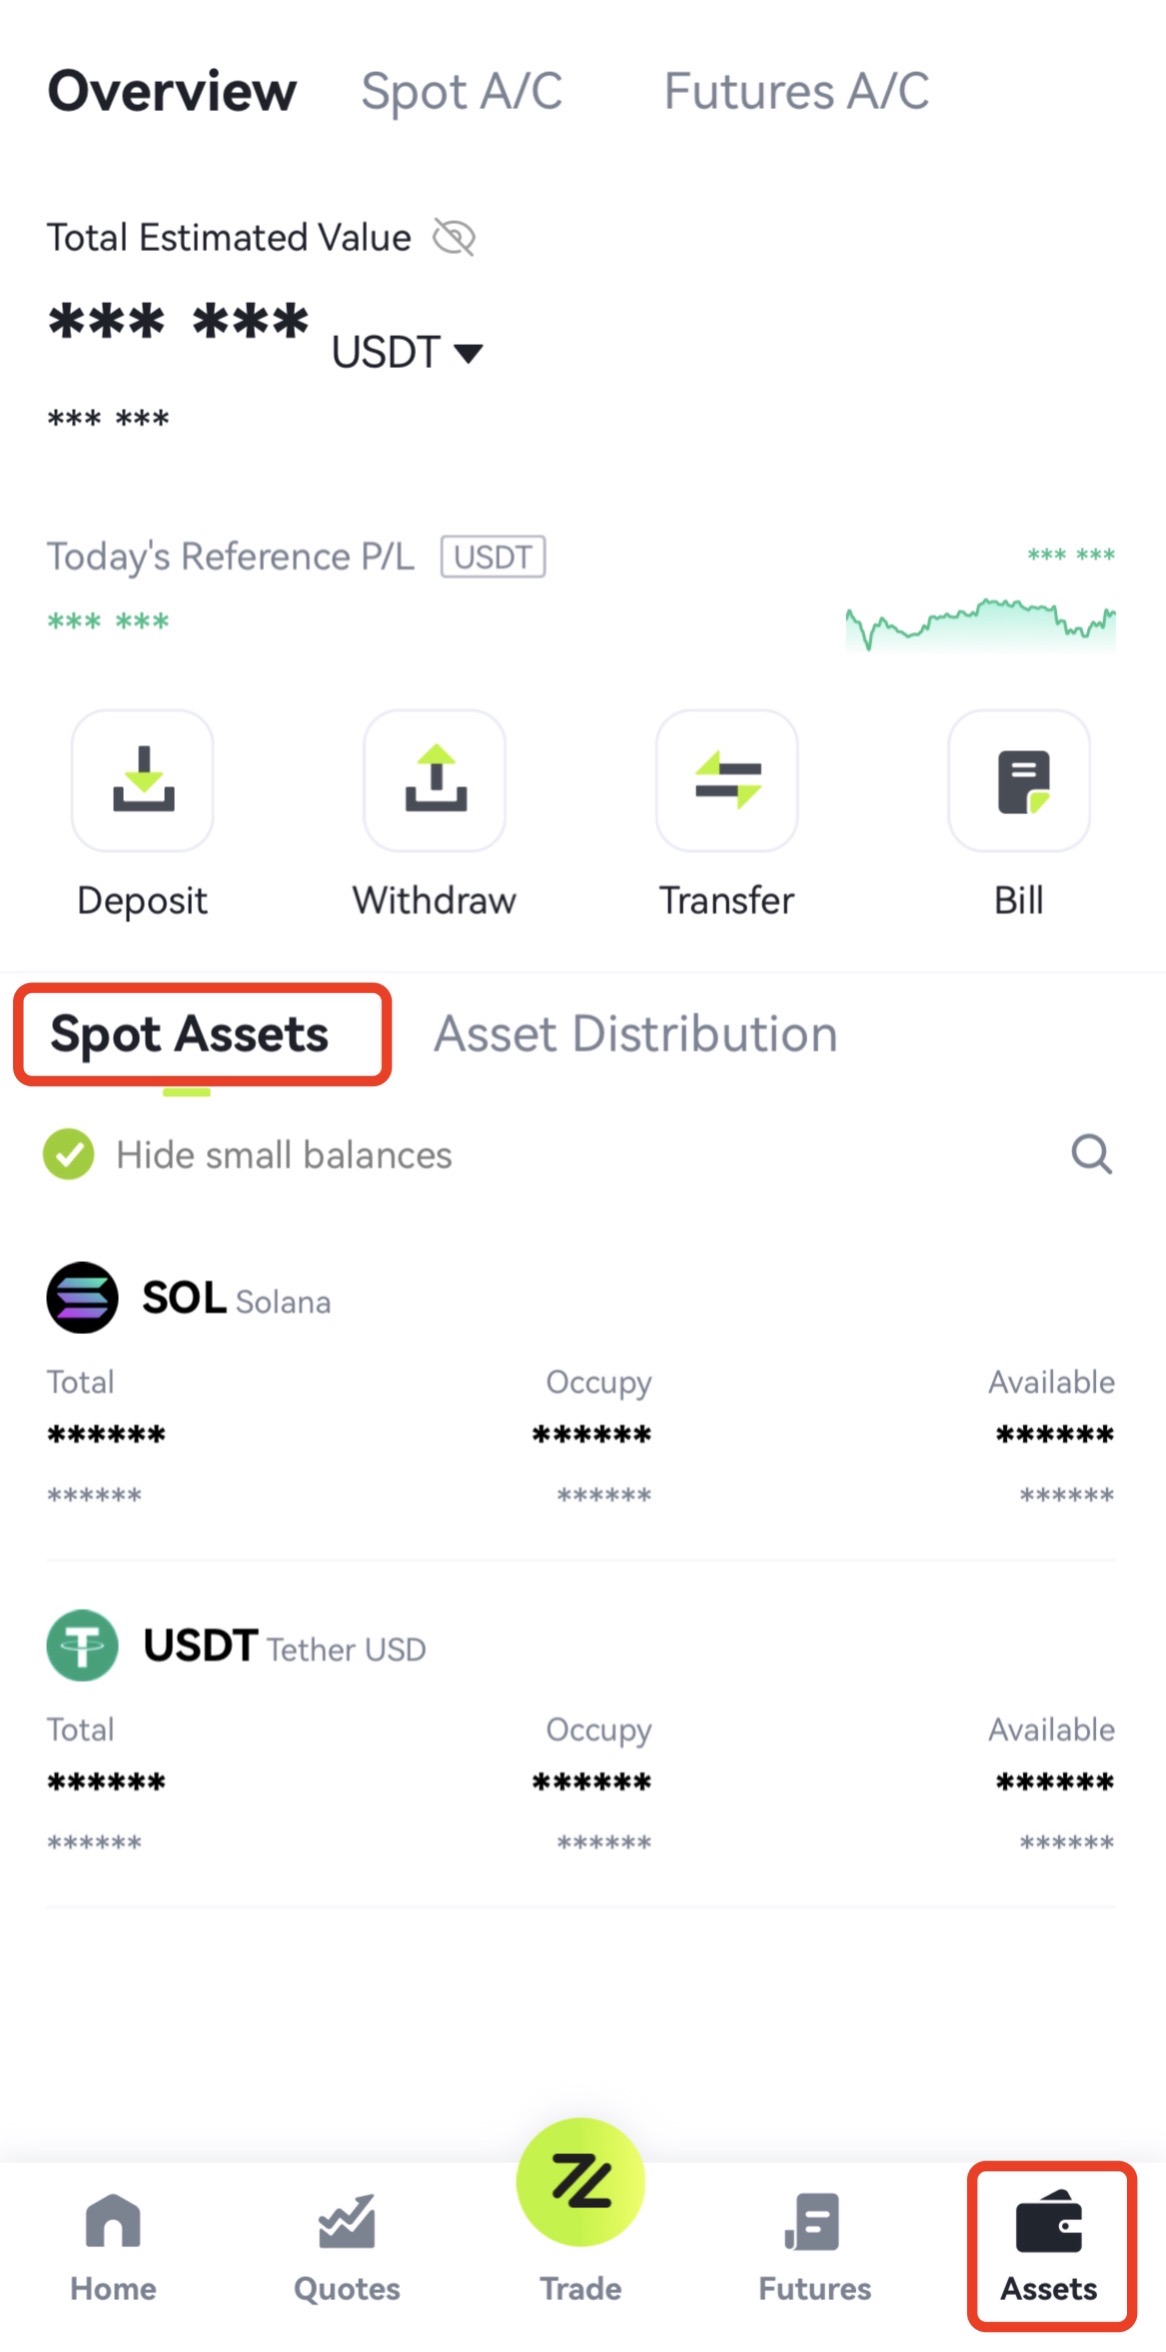Uncheck Hide small balances
This screenshot has width=1166, height=2352.
(x=68, y=1154)
